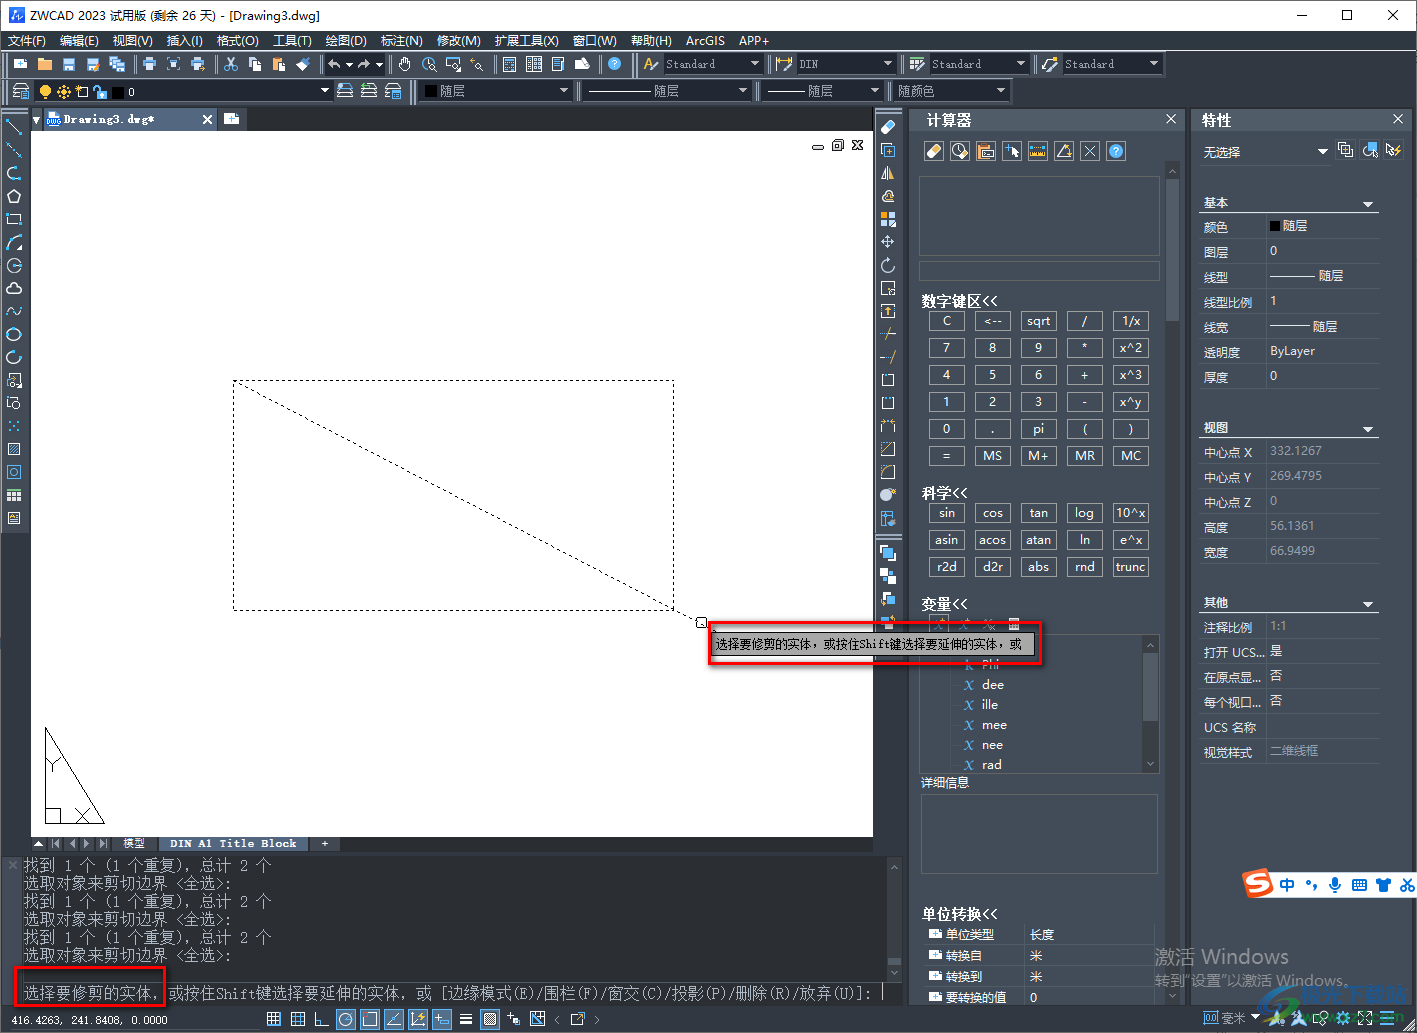Click the Print icon

click(x=149, y=64)
